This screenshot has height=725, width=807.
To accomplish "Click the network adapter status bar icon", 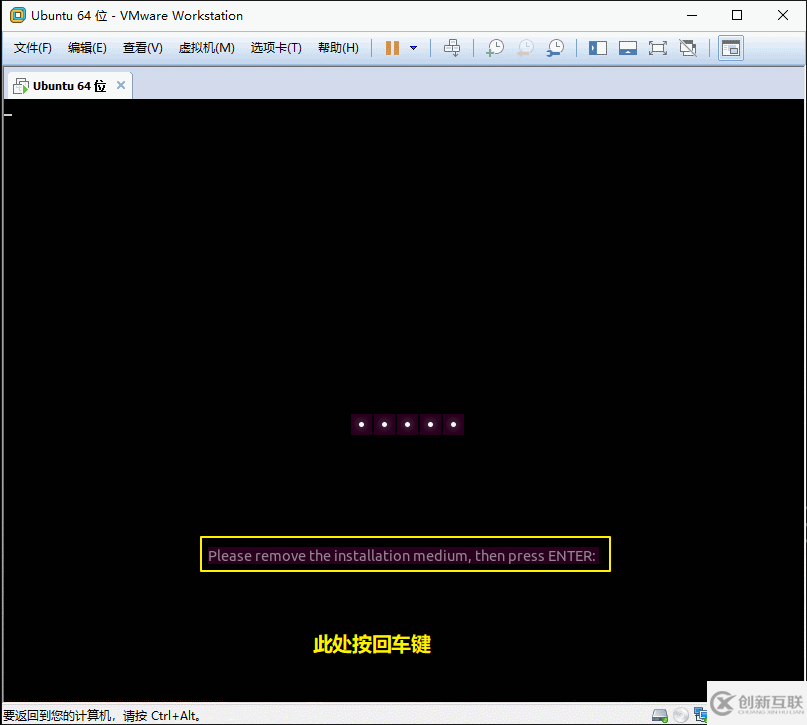I will [x=700, y=715].
